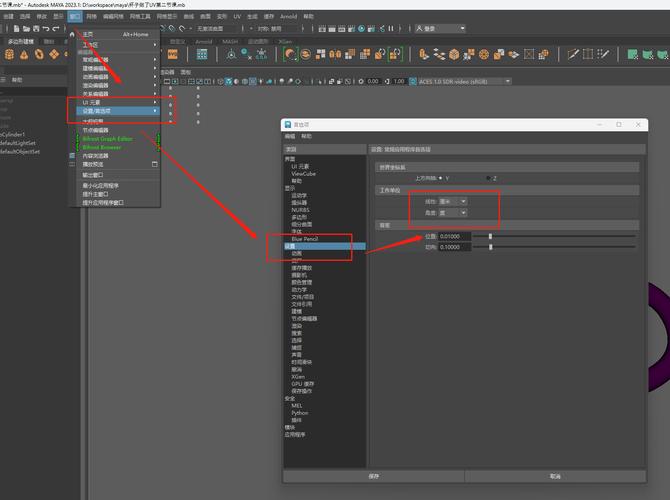Open the 编辑 menu in Preferences dialog
670x500 pixels.
click(x=290, y=135)
